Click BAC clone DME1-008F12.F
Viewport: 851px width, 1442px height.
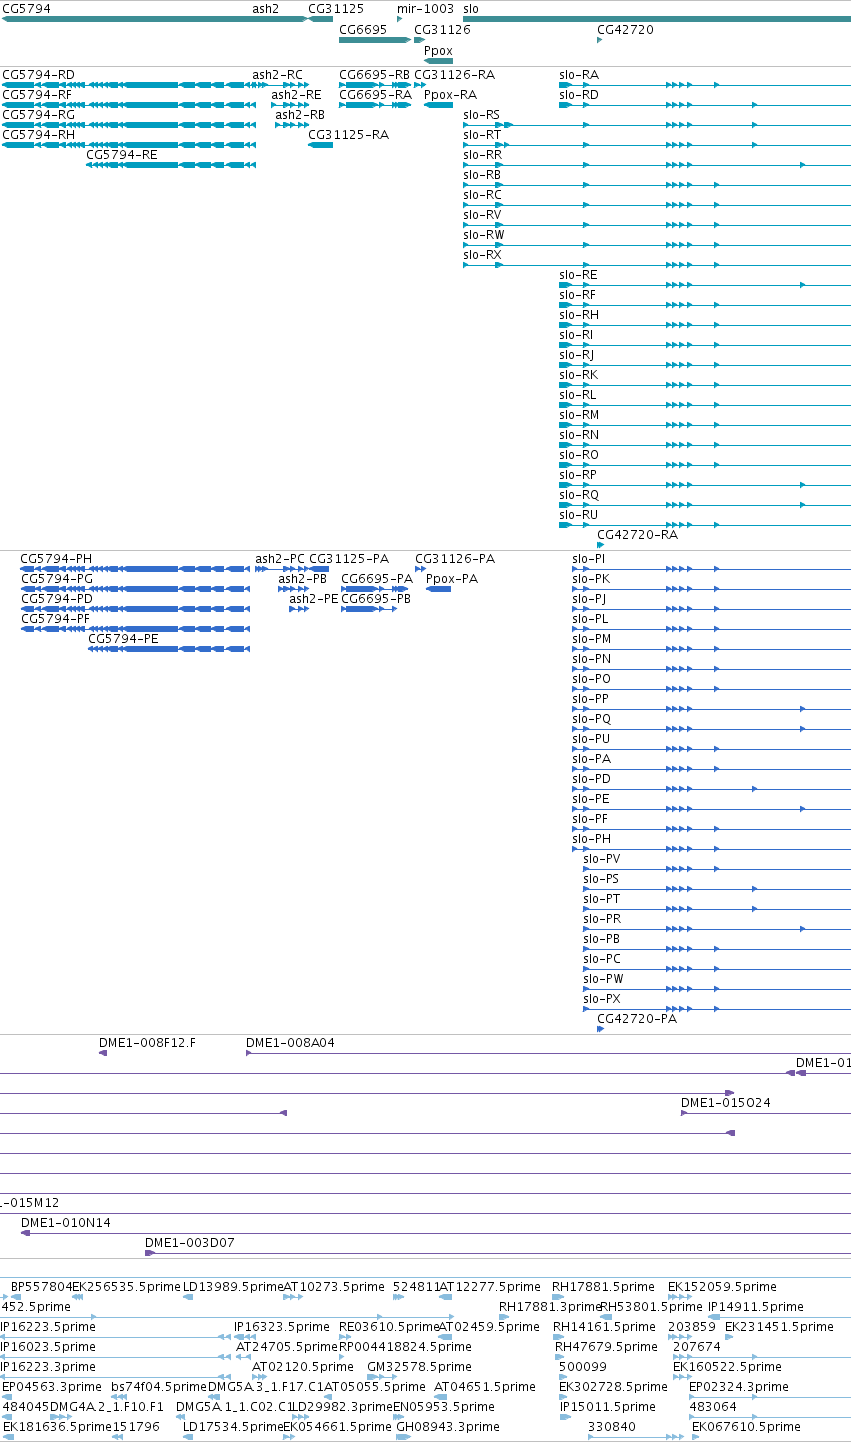[x=147, y=1043]
